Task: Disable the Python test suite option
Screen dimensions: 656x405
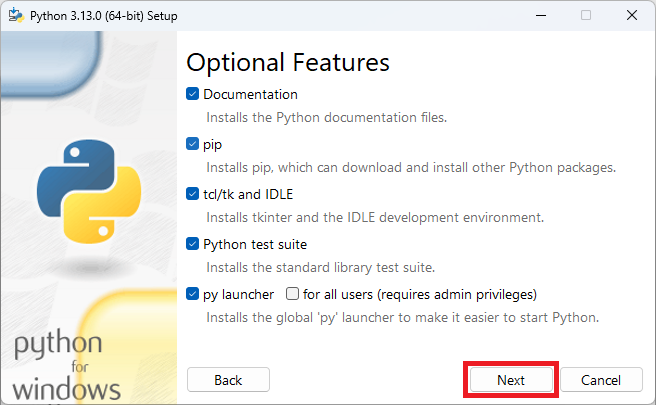Action: [192, 244]
